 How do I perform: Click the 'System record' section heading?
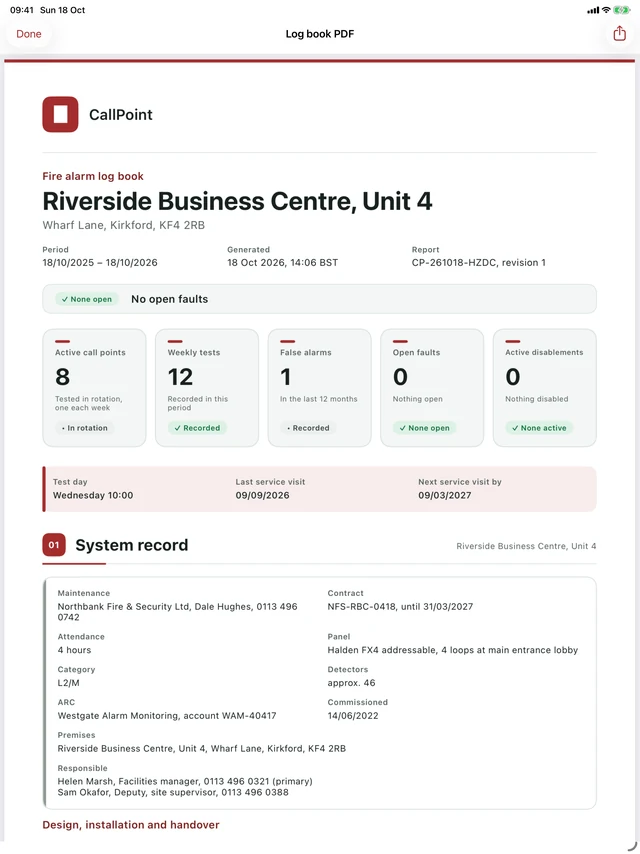(x=132, y=545)
